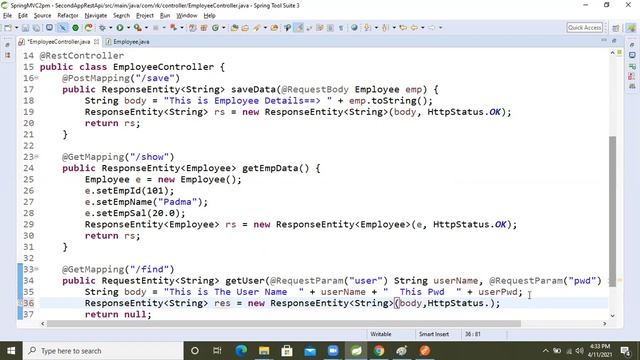This screenshot has width=640, height=360.
Task: Collapse the saveData method at line 16
Action: [x=36, y=78]
